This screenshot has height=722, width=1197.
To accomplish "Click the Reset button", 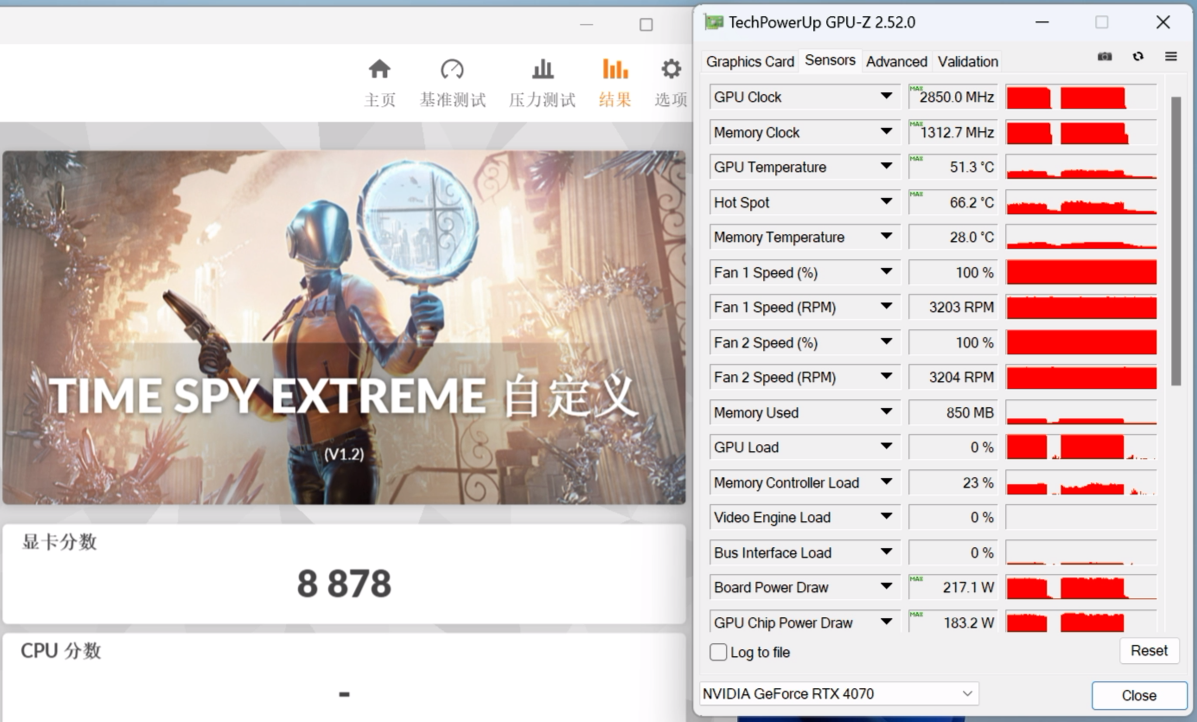I will pyautogui.click(x=1148, y=651).
